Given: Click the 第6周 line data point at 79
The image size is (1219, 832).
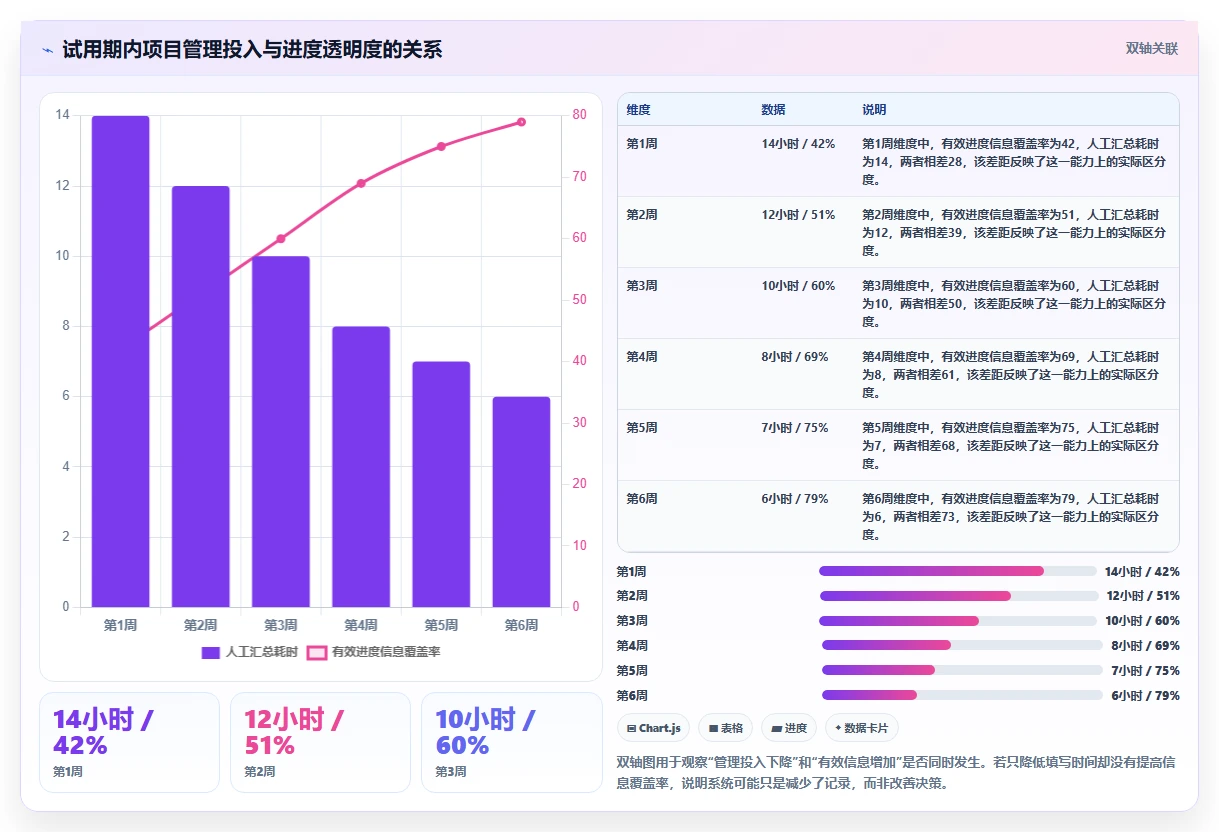Looking at the screenshot, I should [x=521, y=122].
